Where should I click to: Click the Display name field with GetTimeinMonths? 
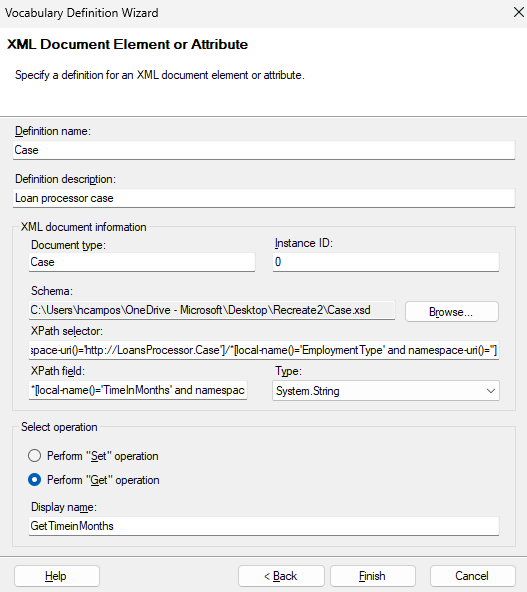[x=264, y=526]
